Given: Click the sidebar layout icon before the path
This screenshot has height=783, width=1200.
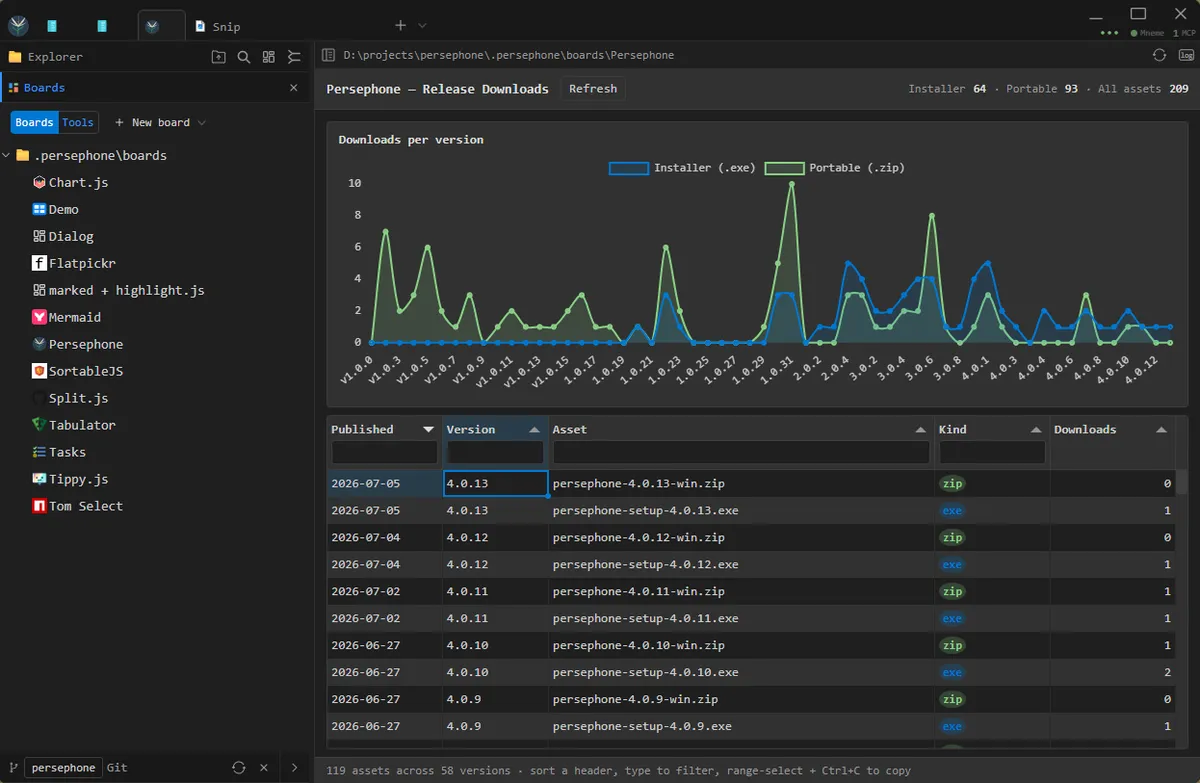Looking at the screenshot, I should click(x=328, y=55).
